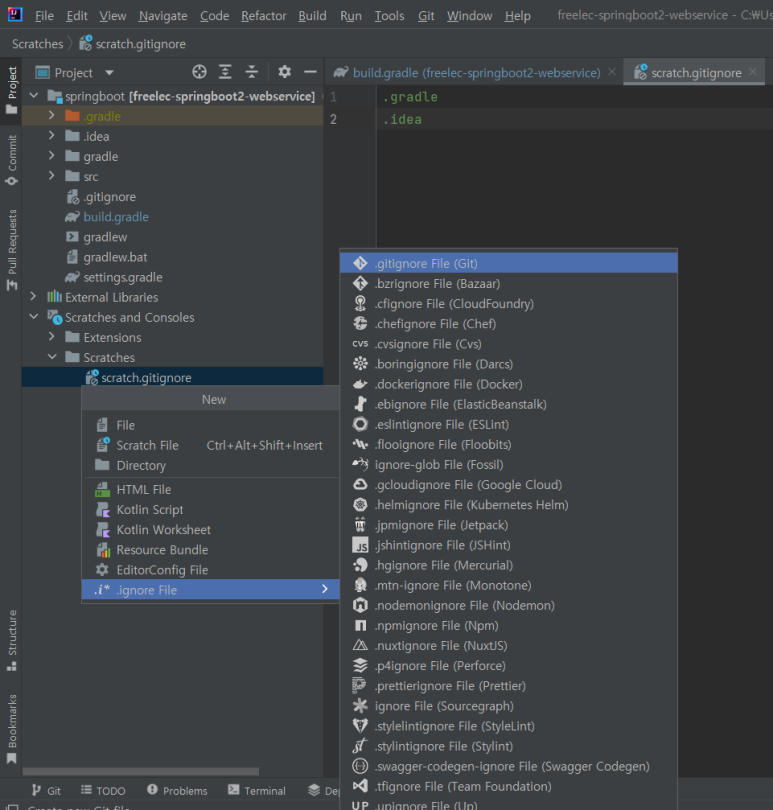The height and width of the screenshot is (810, 773).
Task: Select gradlew.bat in project tree
Action: click(115, 257)
